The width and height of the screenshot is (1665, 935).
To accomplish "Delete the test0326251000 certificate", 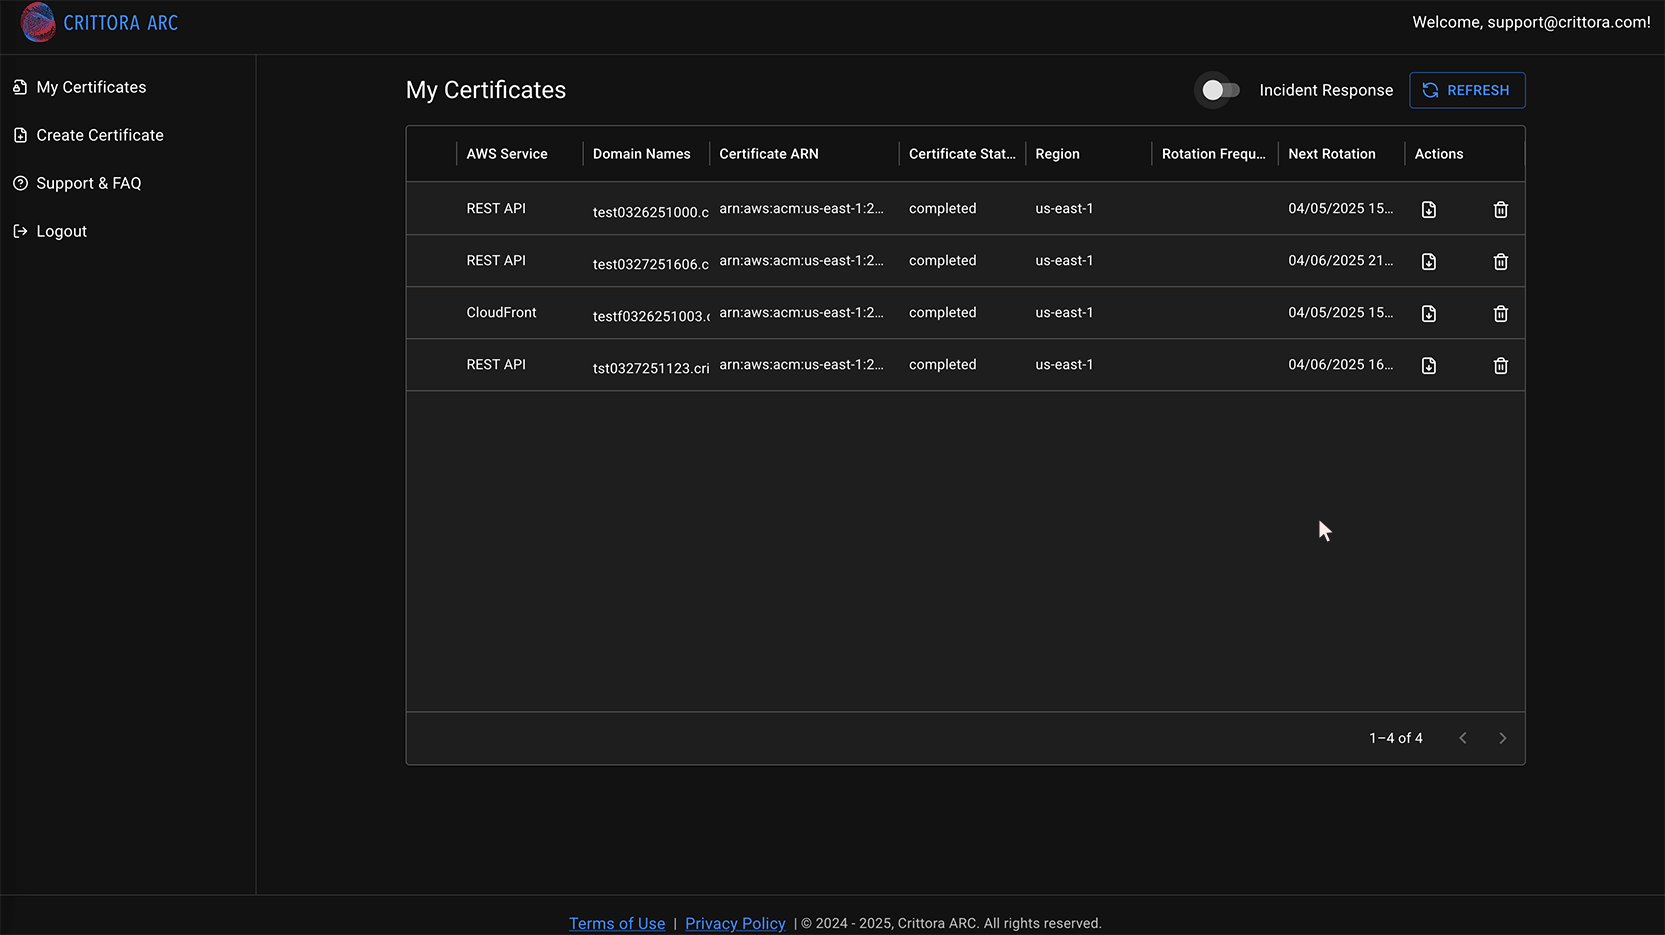I will [1501, 209].
